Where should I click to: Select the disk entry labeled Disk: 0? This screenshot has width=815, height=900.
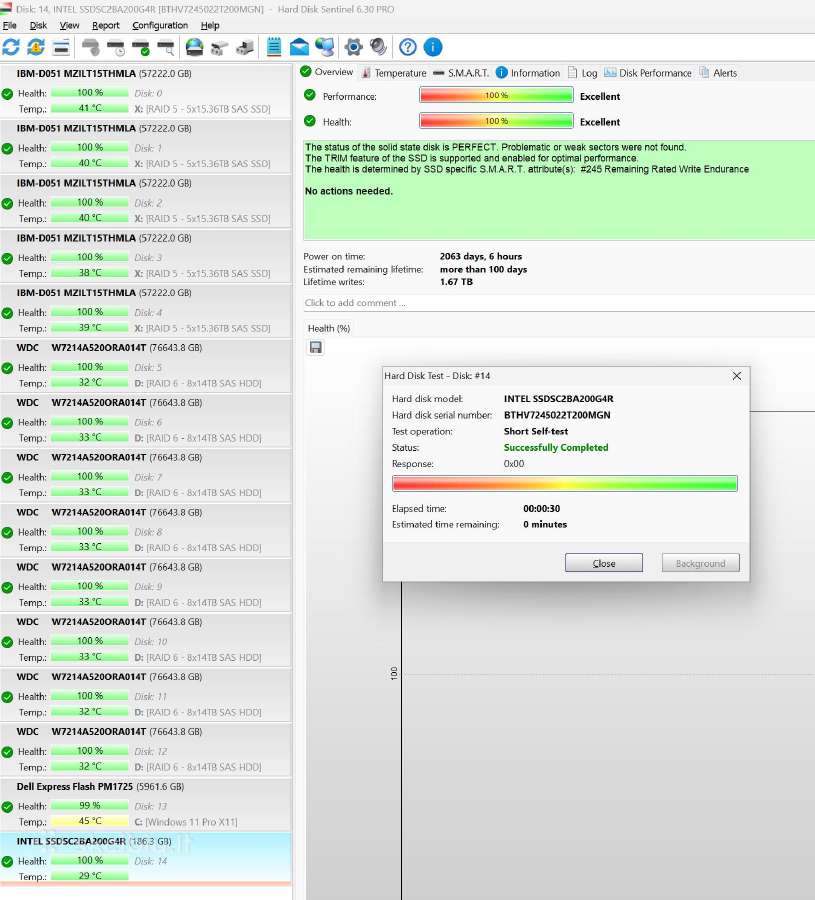(146, 91)
